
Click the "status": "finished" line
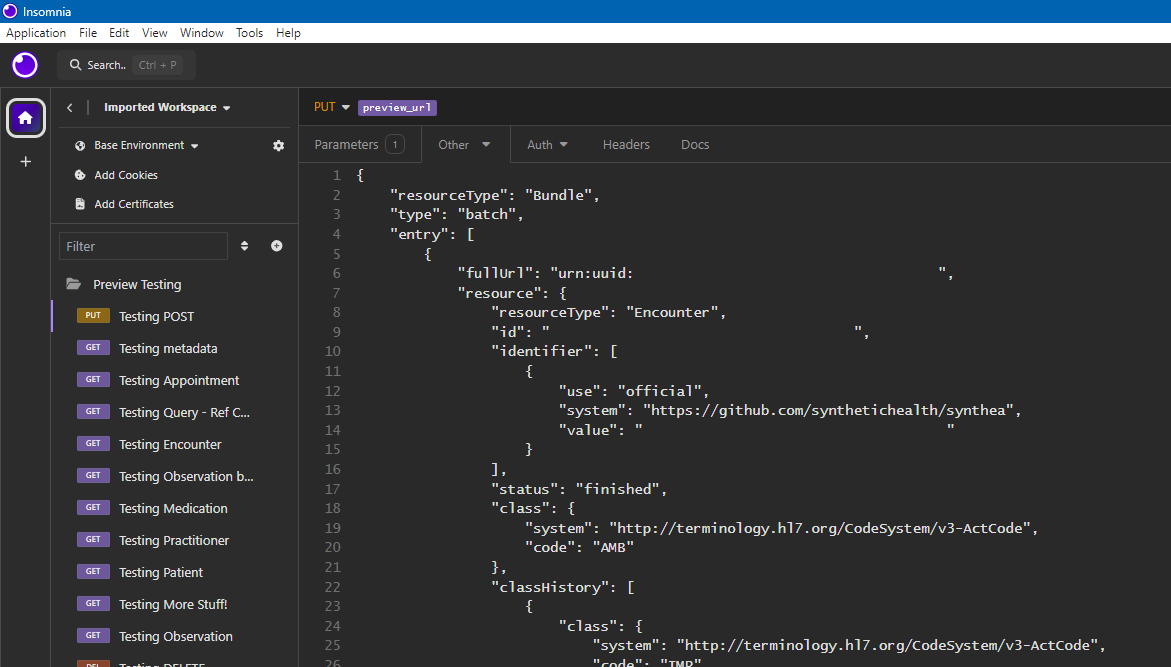coord(579,489)
